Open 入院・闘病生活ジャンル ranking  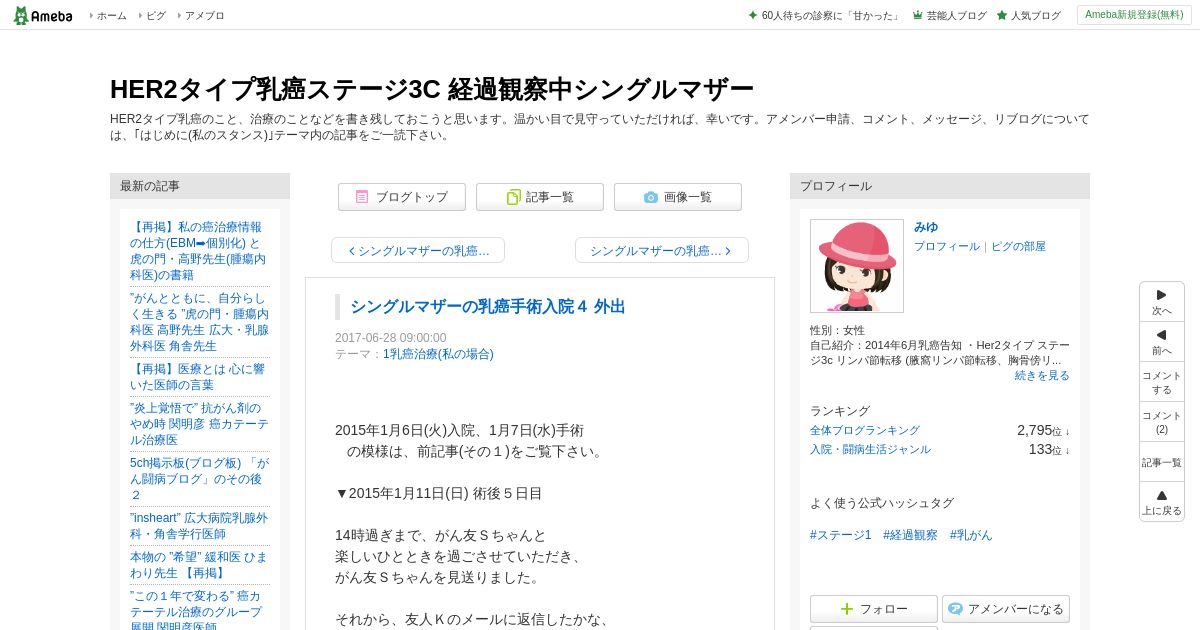(870, 449)
